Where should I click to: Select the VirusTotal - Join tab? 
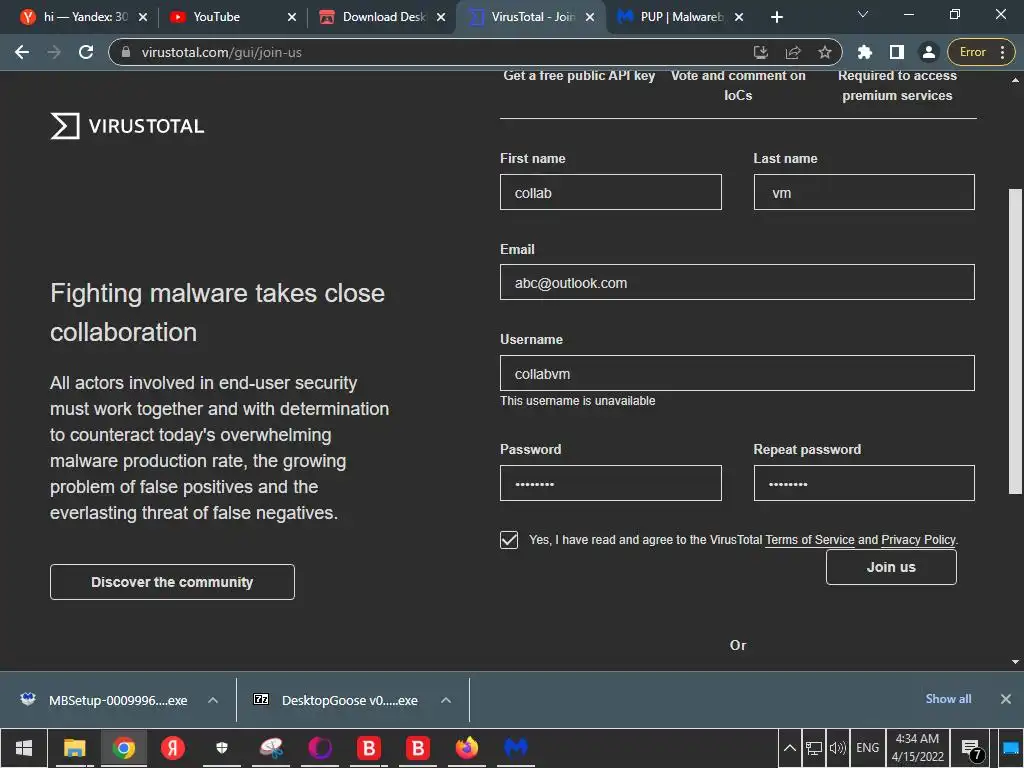(533, 17)
